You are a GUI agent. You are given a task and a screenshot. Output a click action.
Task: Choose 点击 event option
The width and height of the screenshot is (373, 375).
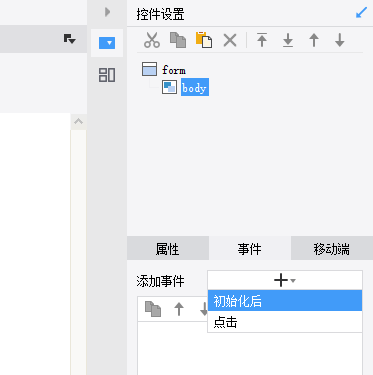pyautogui.click(x=285, y=322)
